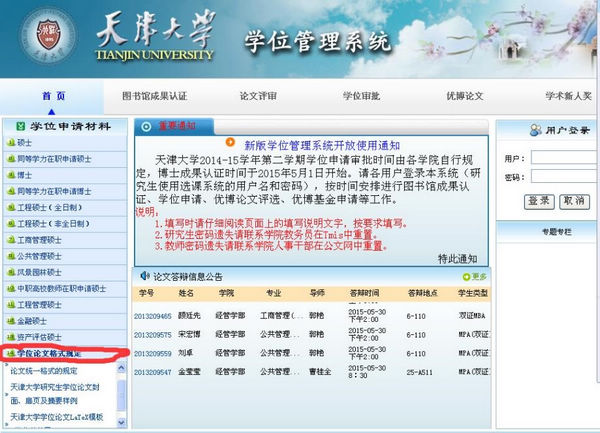Click the user icon beside 用户登录
Viewport: 600px width, 433px height.
(522, 130)
